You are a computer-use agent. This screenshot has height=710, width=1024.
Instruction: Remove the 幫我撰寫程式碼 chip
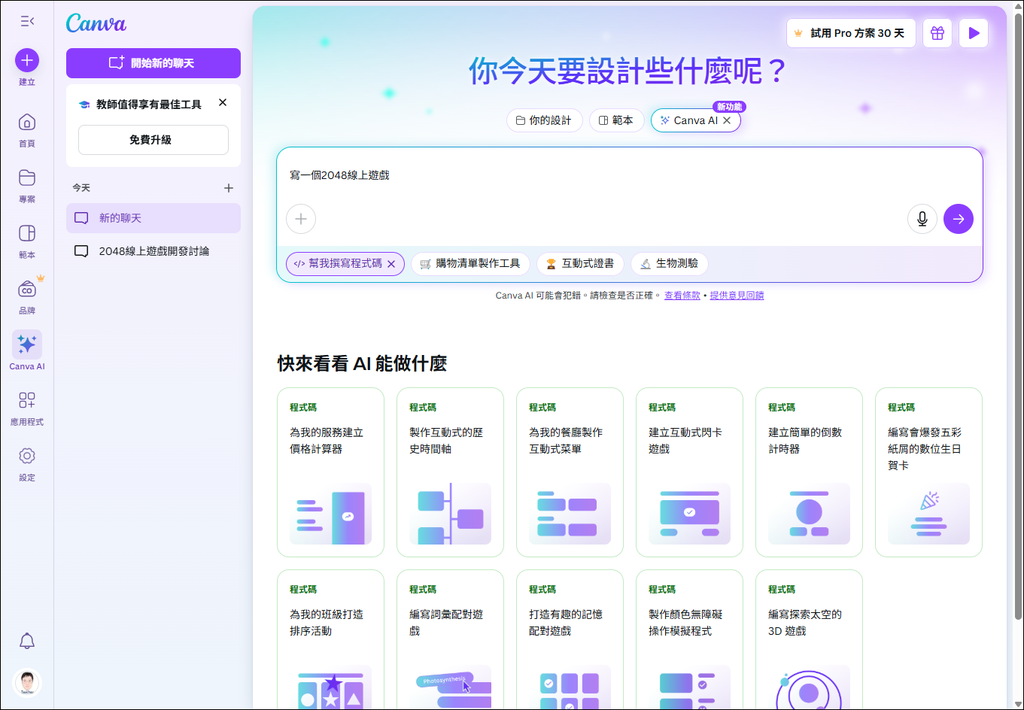[391, 264]
